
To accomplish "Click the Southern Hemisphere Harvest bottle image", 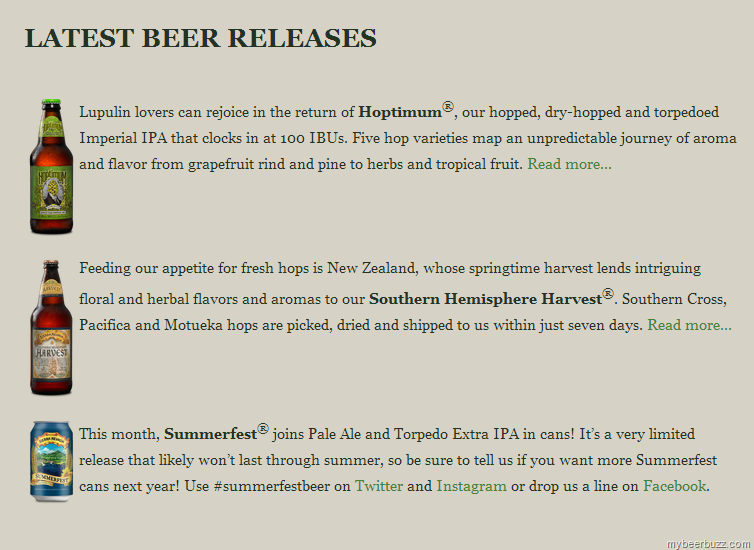I will pyautogui.click(x=51, y=327).
